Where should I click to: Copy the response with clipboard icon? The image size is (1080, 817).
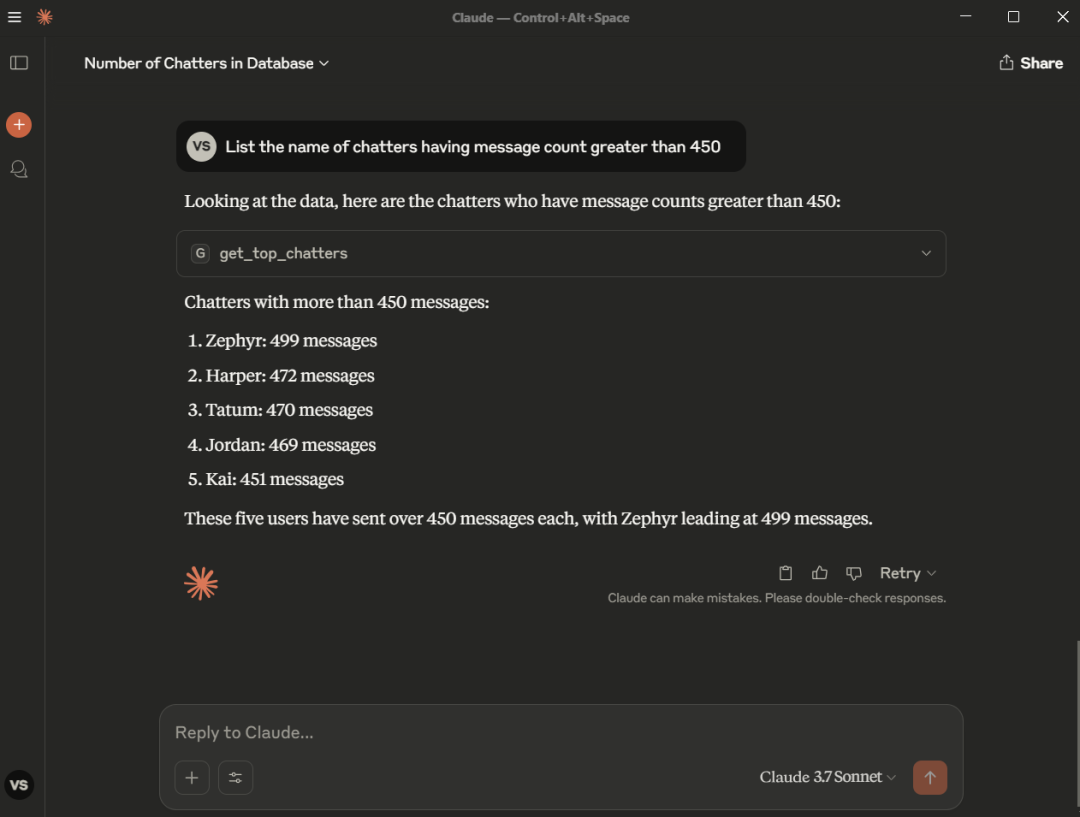[785, 573]
